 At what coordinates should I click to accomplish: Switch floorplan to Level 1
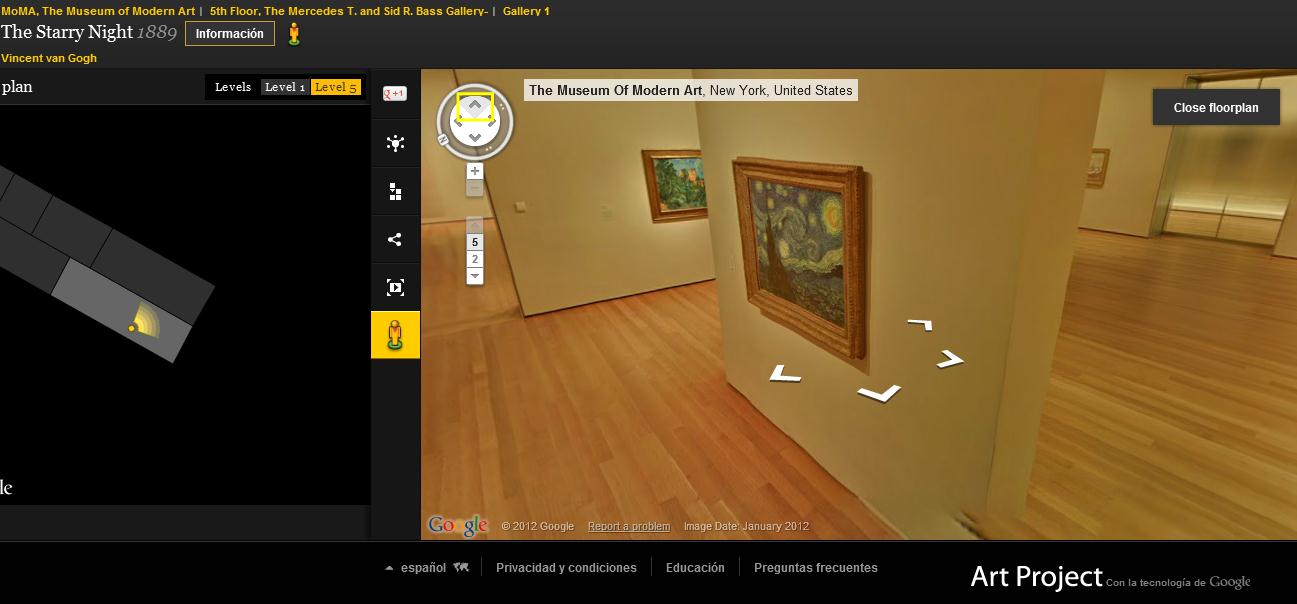point(285,87)
